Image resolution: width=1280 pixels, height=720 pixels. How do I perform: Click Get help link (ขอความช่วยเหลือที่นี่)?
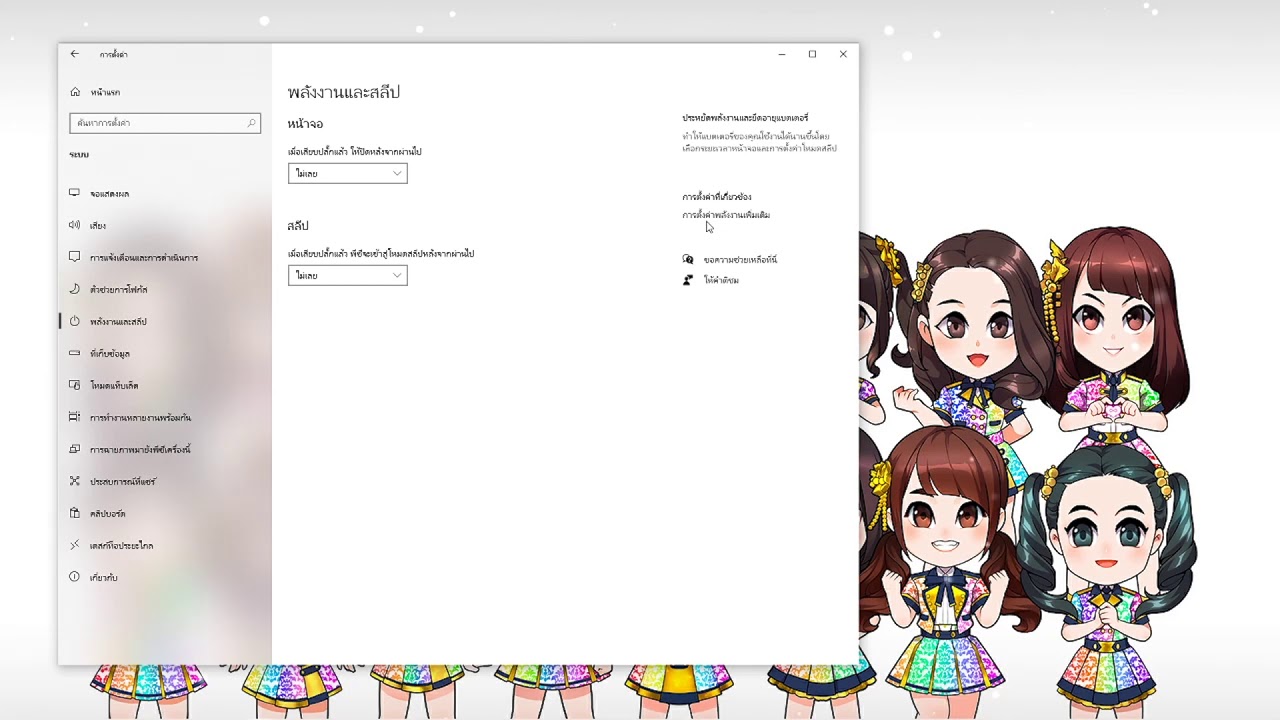tap(740, 260)
